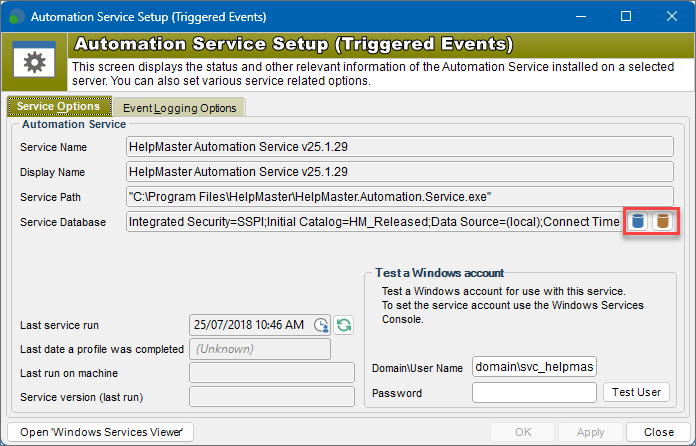Click the Last run on machine field

(x=272, y=373)
